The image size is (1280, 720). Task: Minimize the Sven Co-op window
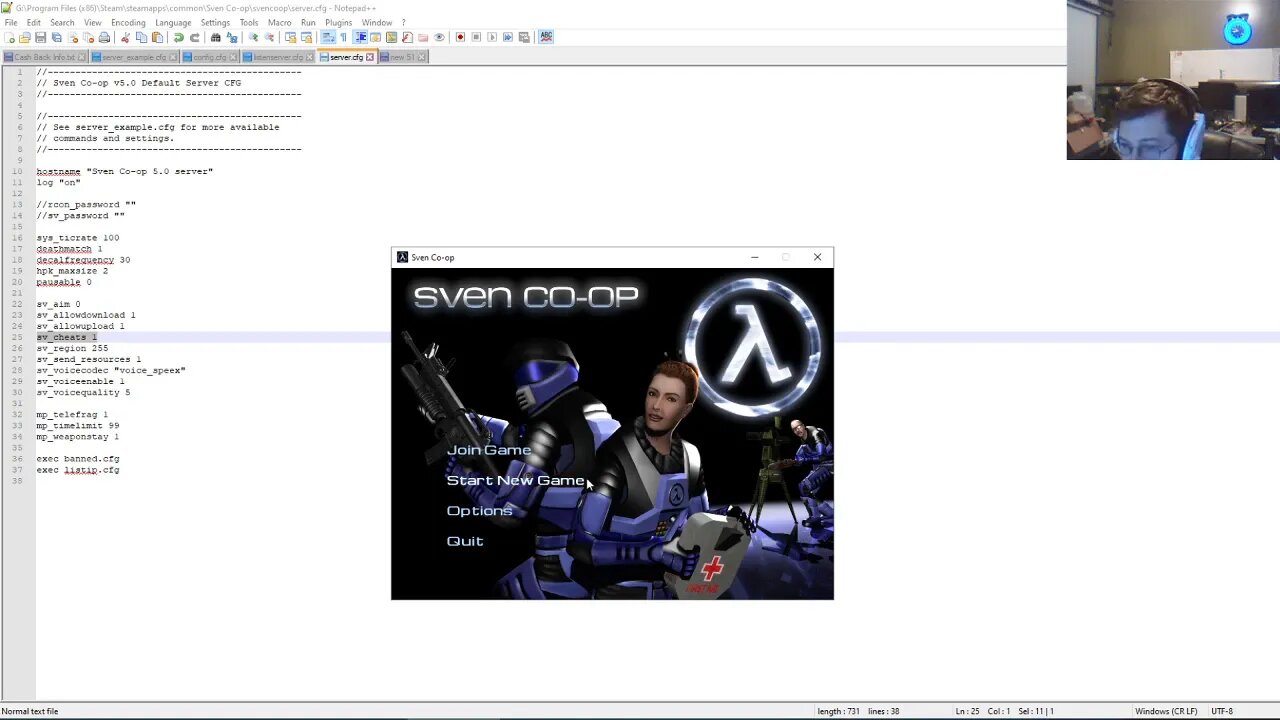point(755,257)
